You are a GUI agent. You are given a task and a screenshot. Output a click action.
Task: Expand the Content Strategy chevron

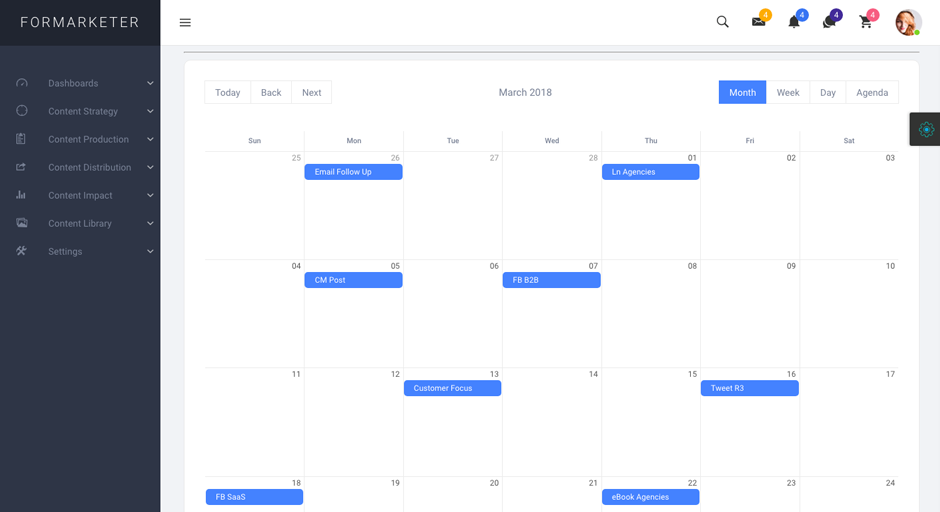(x=150, y=112)
